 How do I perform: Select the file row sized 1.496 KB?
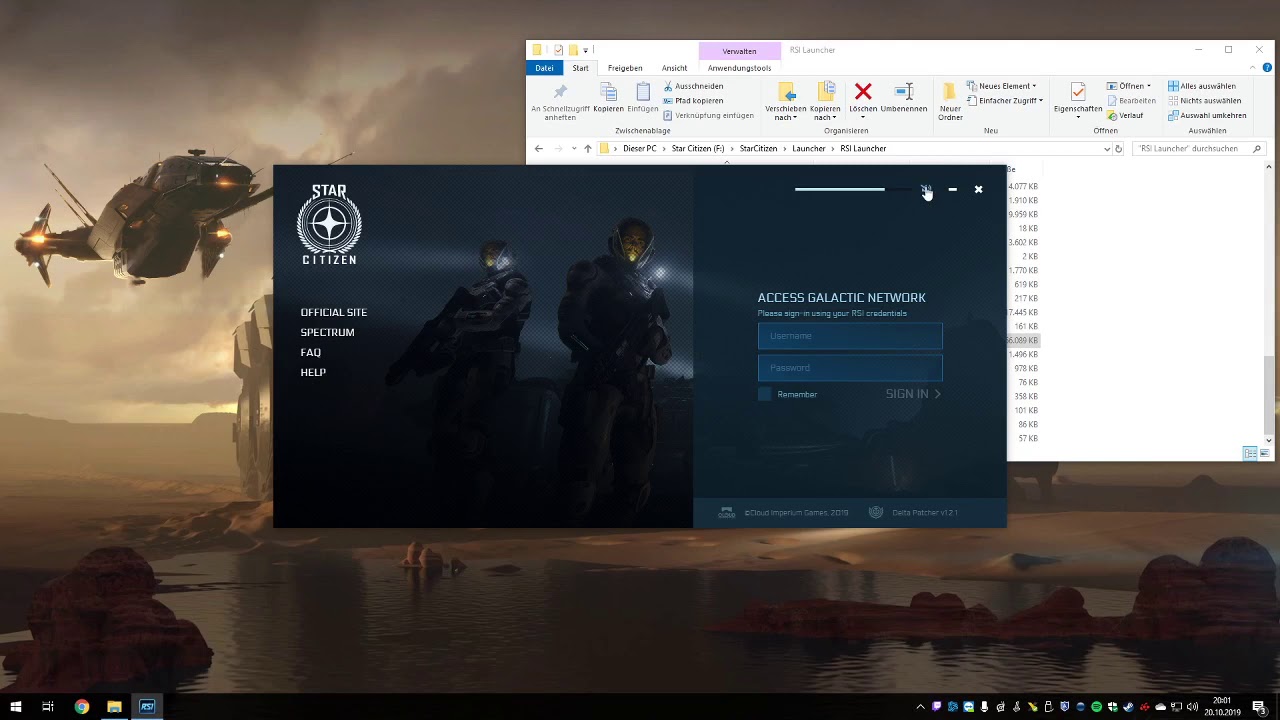tap(1023, 354)
